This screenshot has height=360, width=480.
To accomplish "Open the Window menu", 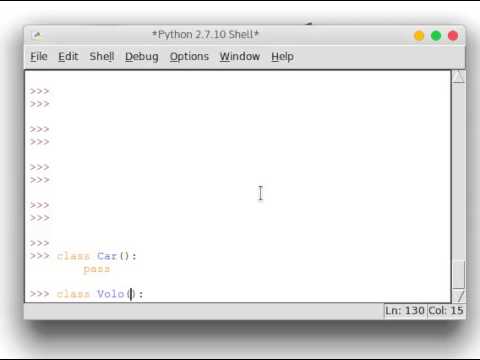I will point(240,57).
